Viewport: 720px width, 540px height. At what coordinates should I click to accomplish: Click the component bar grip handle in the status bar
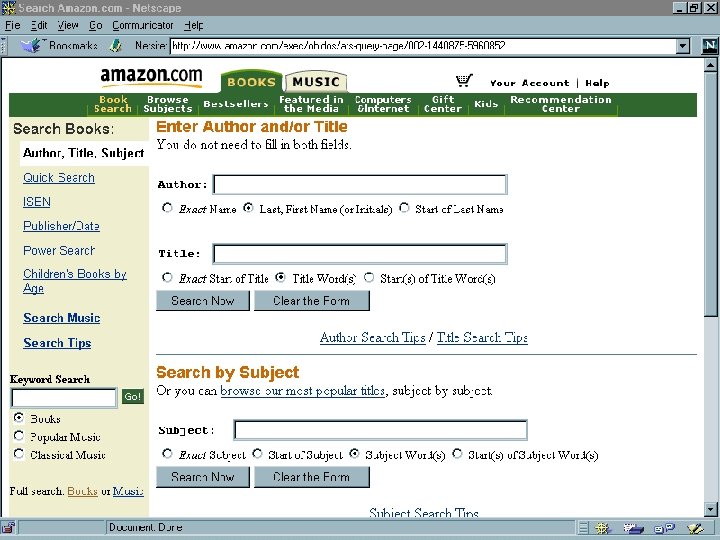(583, 529)
